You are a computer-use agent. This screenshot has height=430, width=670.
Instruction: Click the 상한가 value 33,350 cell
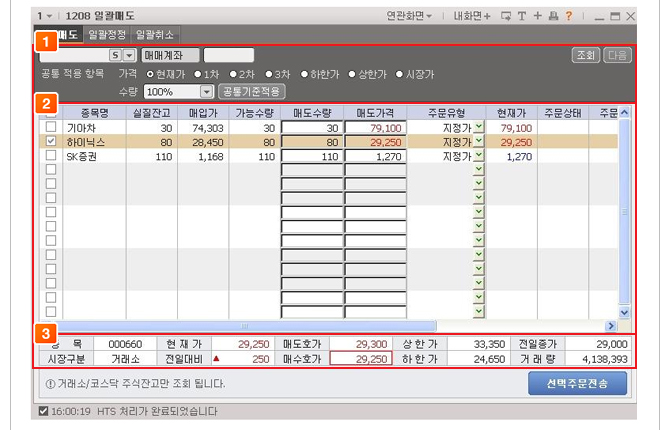coord(479,344)
